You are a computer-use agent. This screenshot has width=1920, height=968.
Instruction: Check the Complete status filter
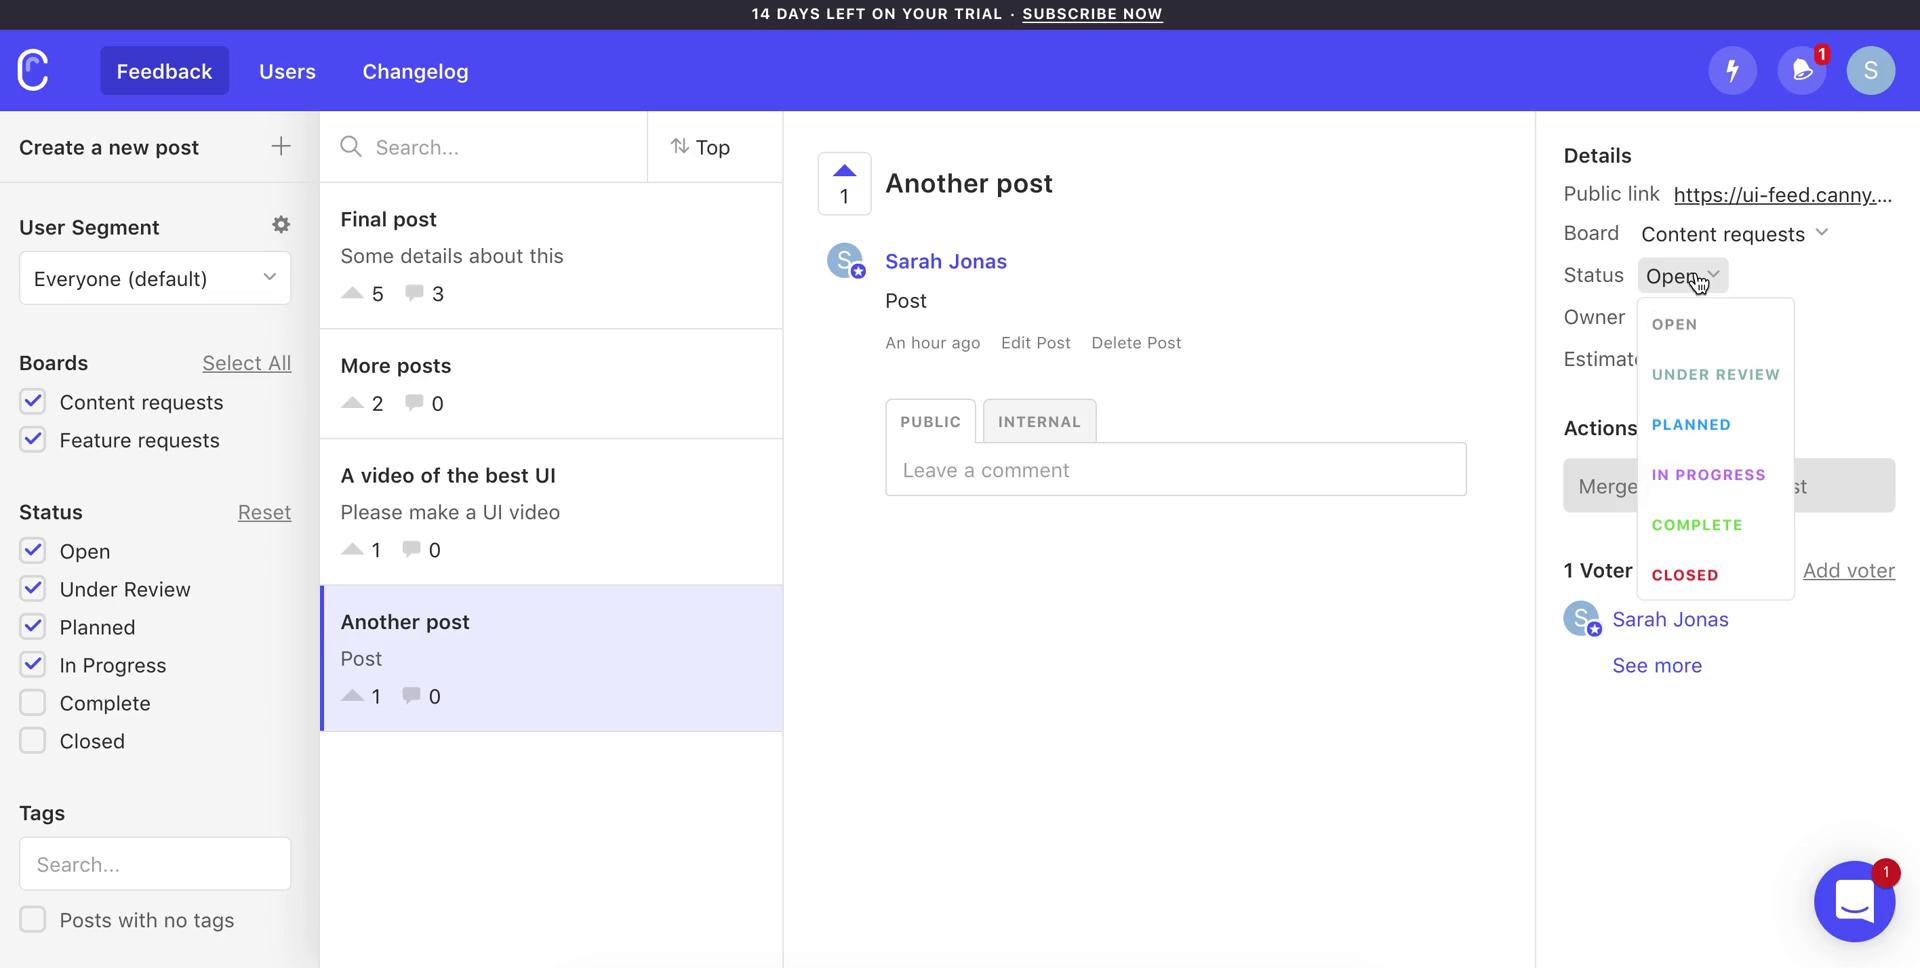[x=32, y=703]
